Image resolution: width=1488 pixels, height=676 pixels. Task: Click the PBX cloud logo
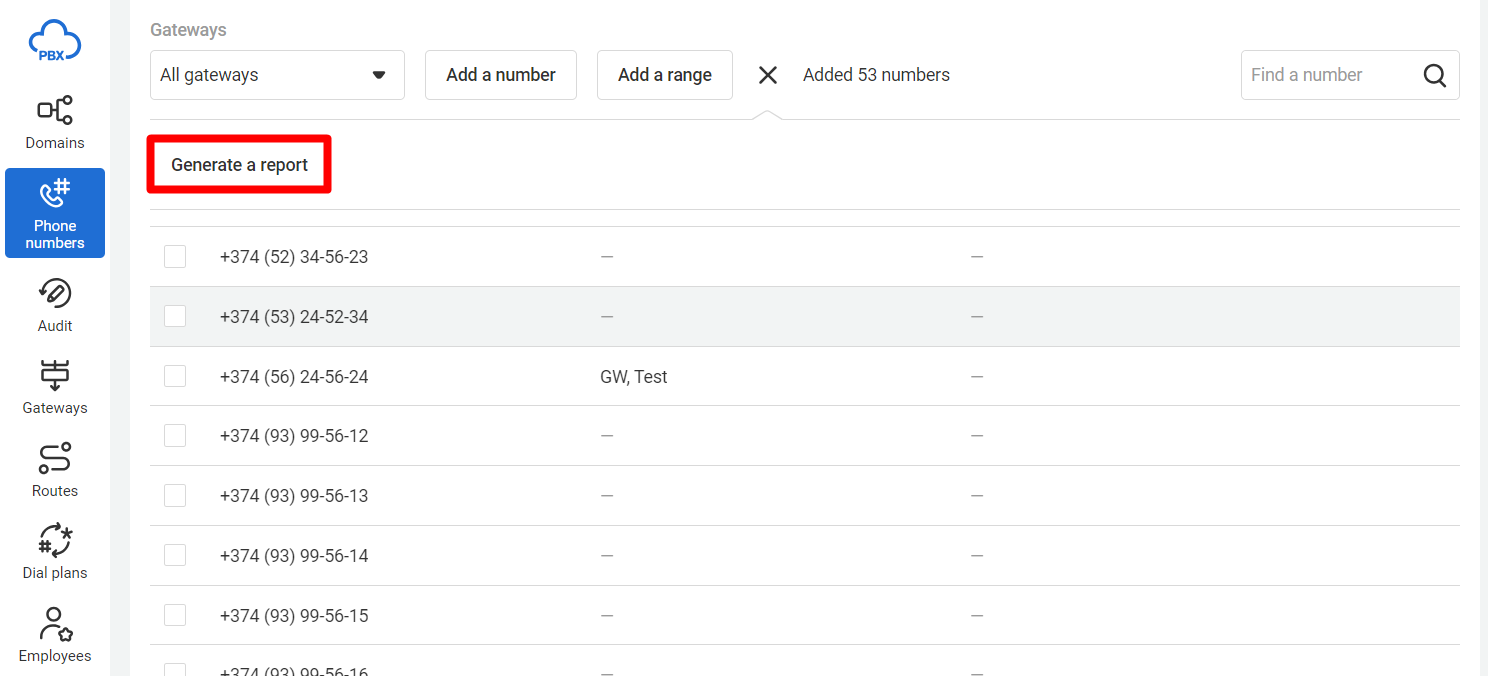[x=55, y=41]
